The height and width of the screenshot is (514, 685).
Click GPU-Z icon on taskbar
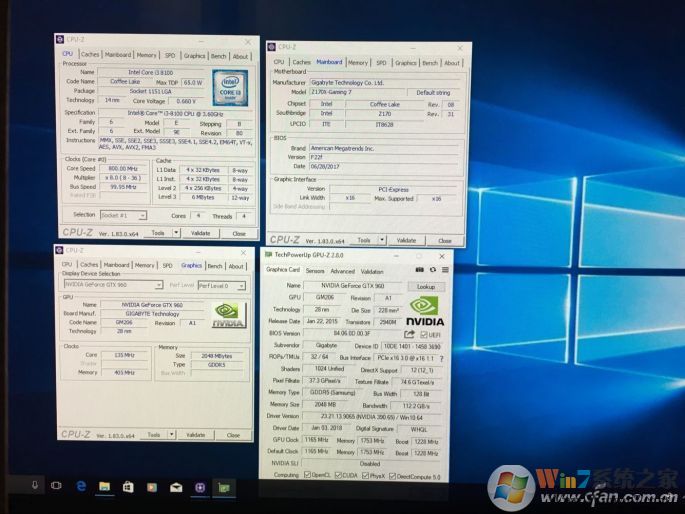pos(224,488)
